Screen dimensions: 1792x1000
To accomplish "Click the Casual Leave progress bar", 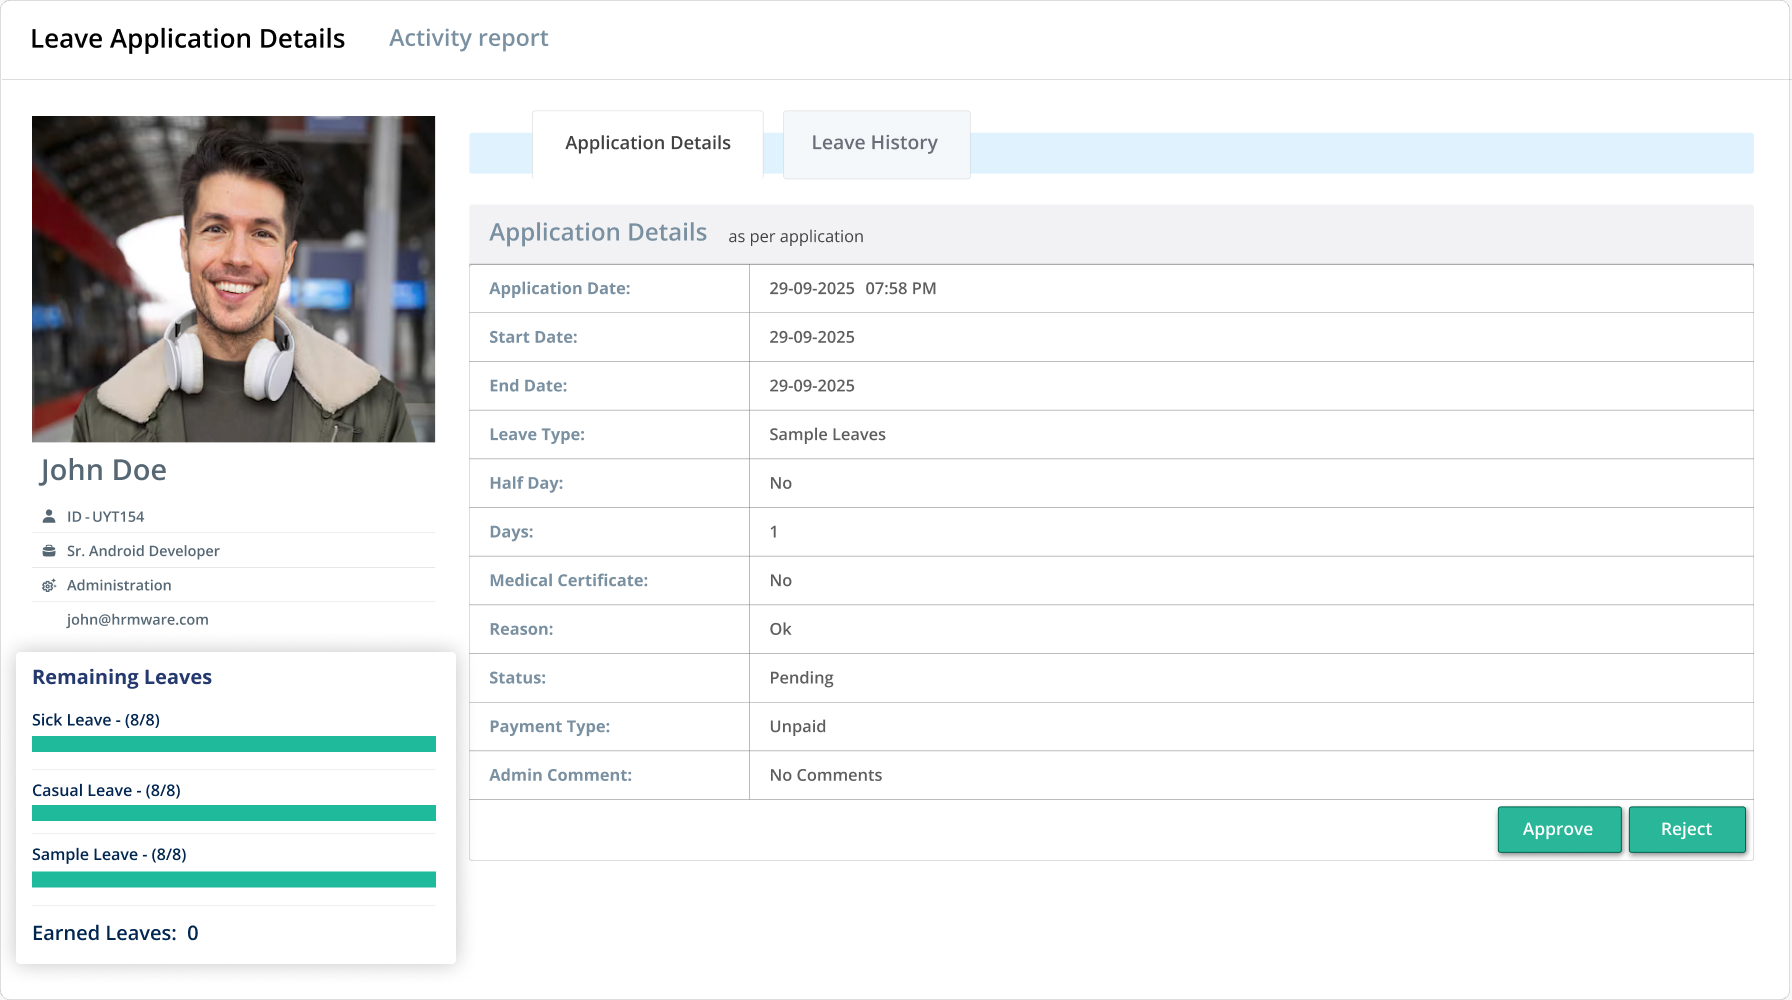I will (x=233, y=813).
